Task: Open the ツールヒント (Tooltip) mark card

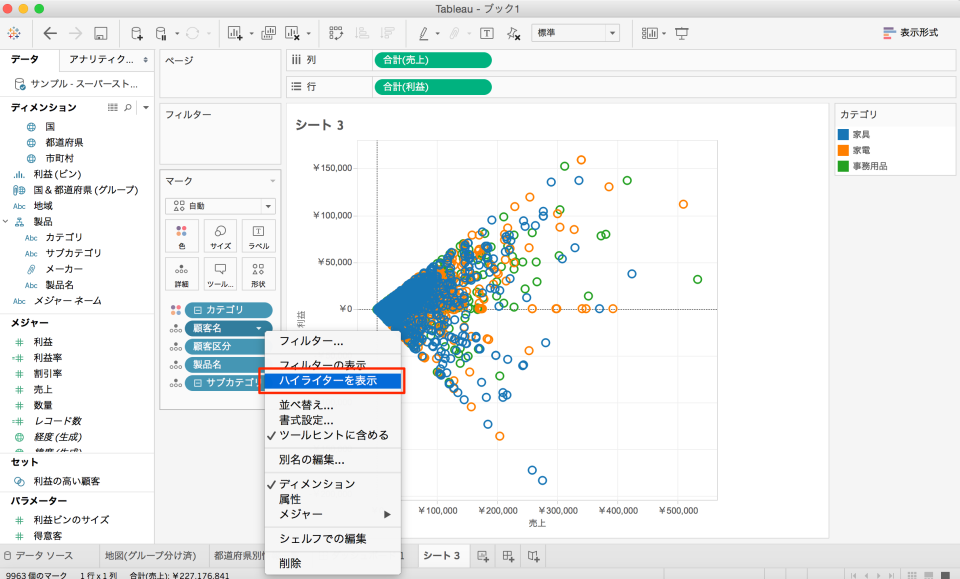Action: [x=220, y=273]
